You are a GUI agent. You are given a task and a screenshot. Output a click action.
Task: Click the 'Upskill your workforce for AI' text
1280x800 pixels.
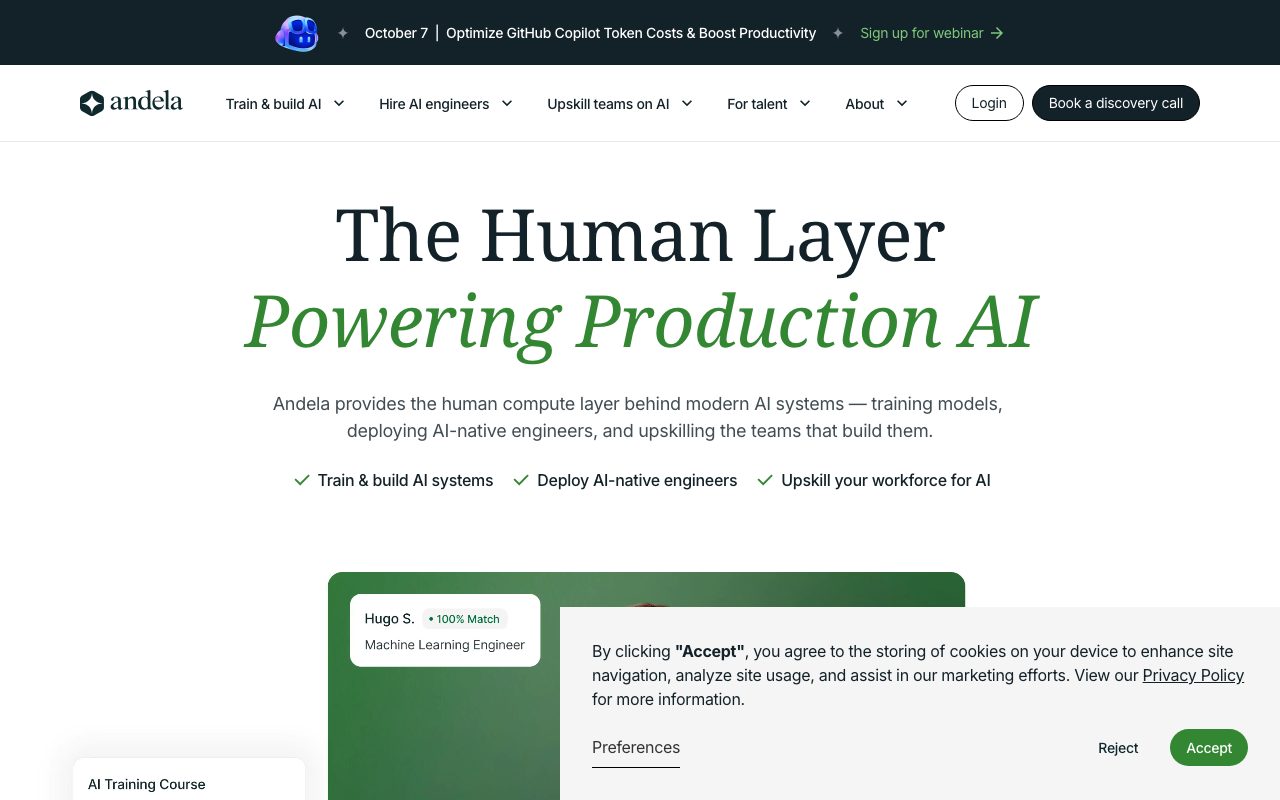[886, 480]
